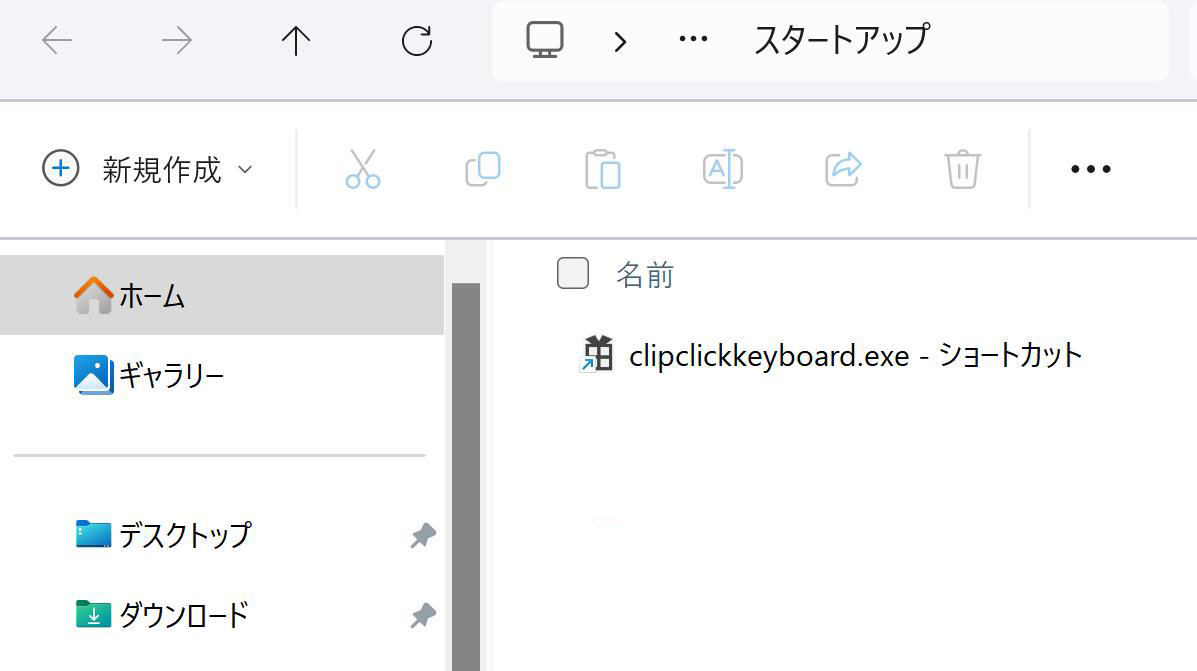Go up one folder level
Image resolution: width=1197 pixels, height=671 pixels.
point(296,40)
